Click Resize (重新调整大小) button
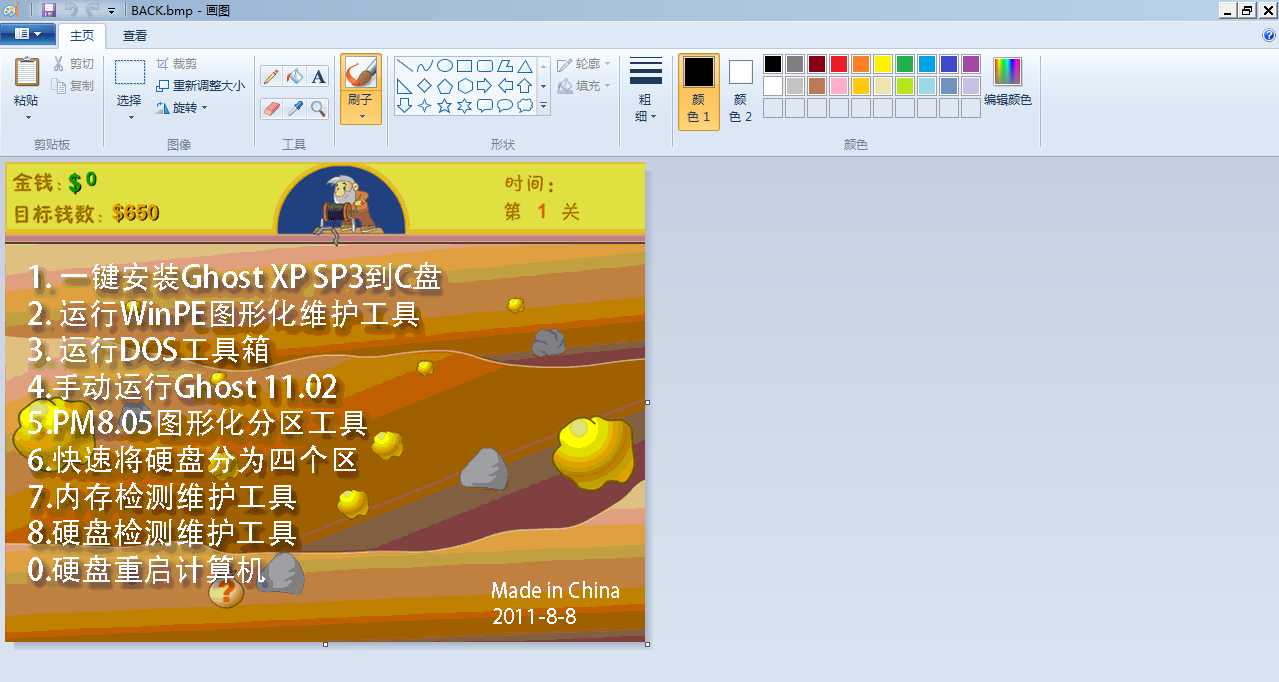1279x682 pixels. [201, 86]
